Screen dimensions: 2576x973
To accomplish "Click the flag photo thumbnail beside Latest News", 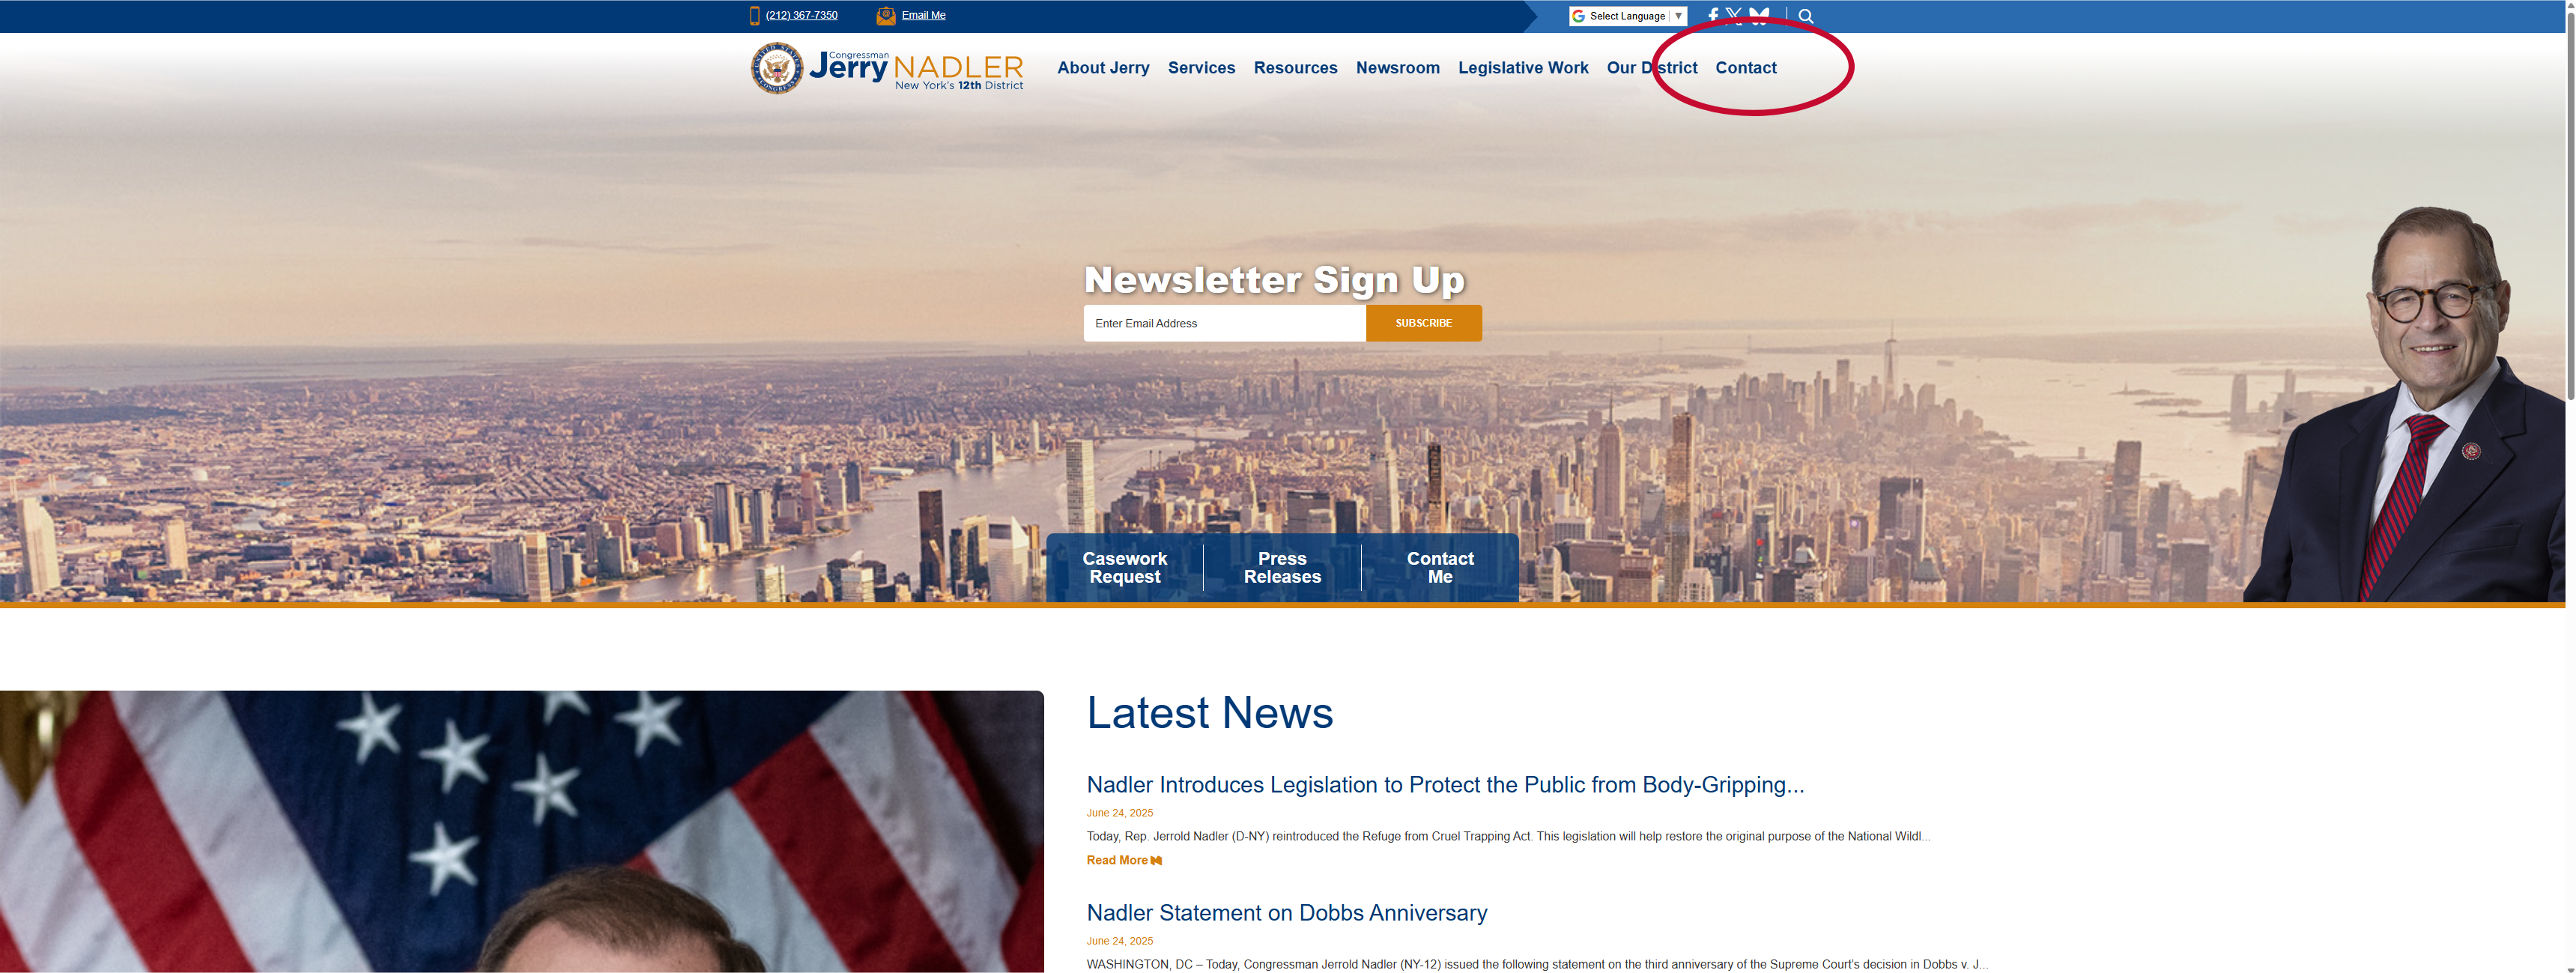I will point(522,831).
